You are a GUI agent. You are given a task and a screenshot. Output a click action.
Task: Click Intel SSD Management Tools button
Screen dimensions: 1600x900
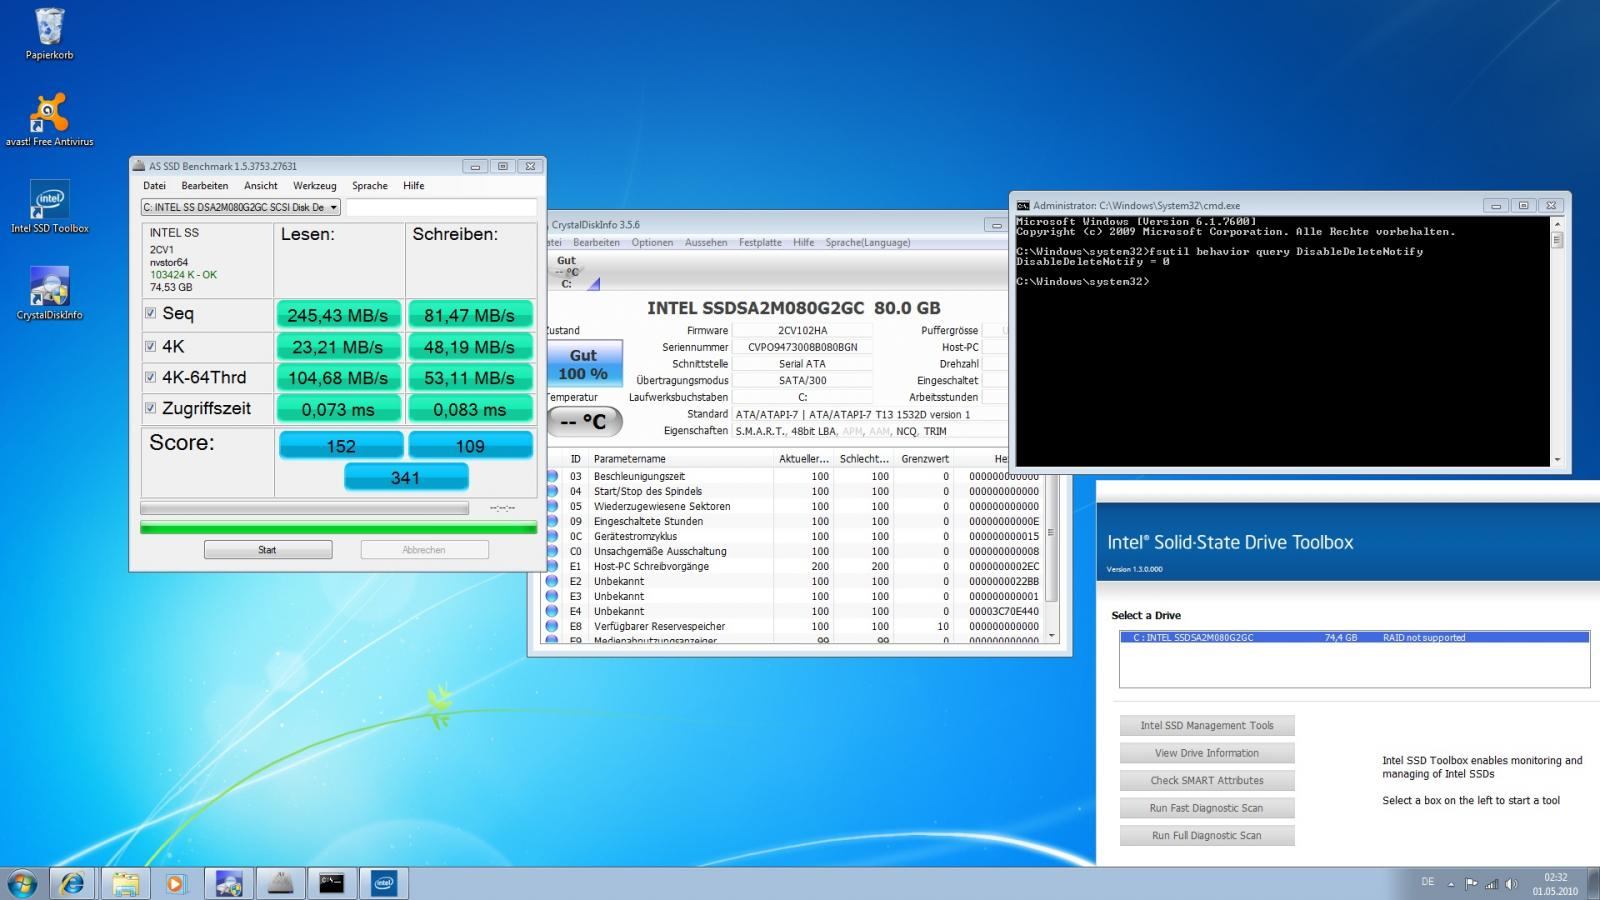click(1207, 726)
